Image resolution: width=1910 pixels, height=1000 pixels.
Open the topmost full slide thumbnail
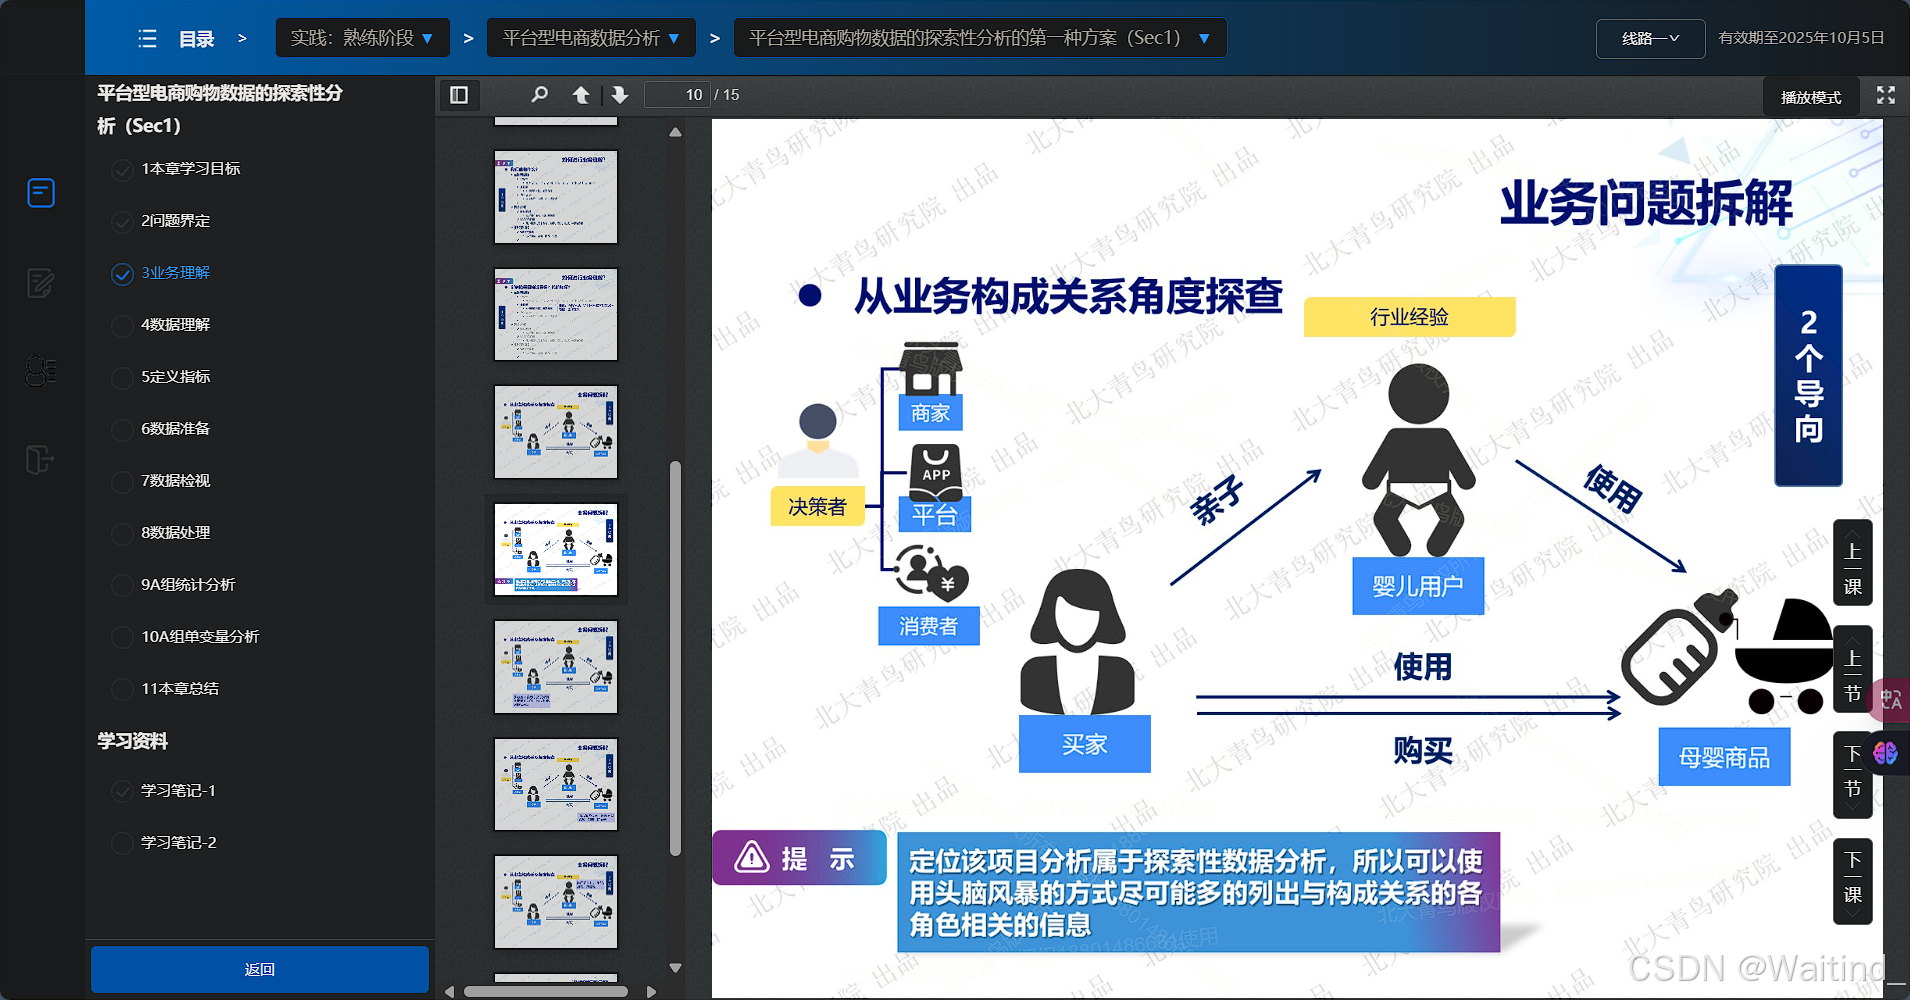click(556, 197)
